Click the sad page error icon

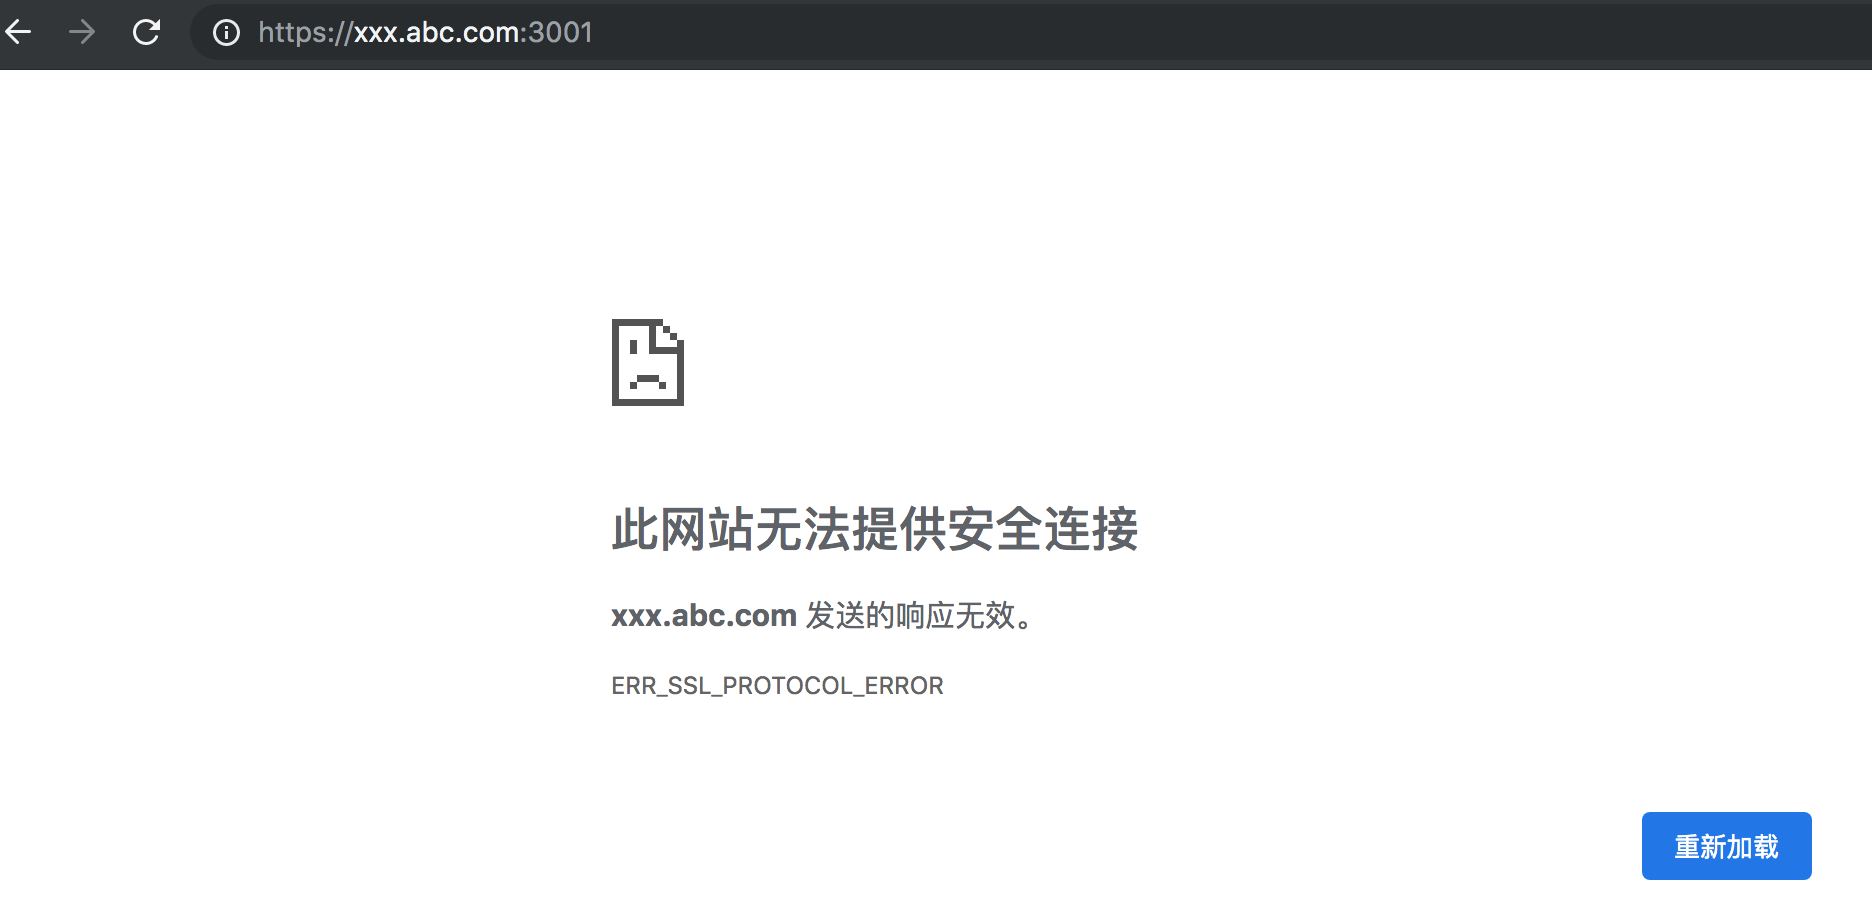click(647, 363)
